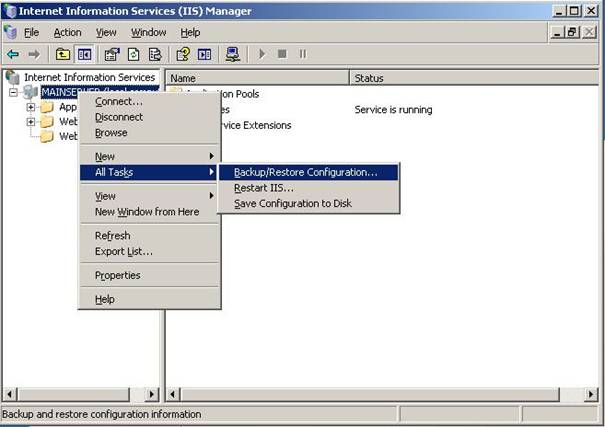
Task: Click left scroll arrow of list pane
Action: [x=172, y=394]
